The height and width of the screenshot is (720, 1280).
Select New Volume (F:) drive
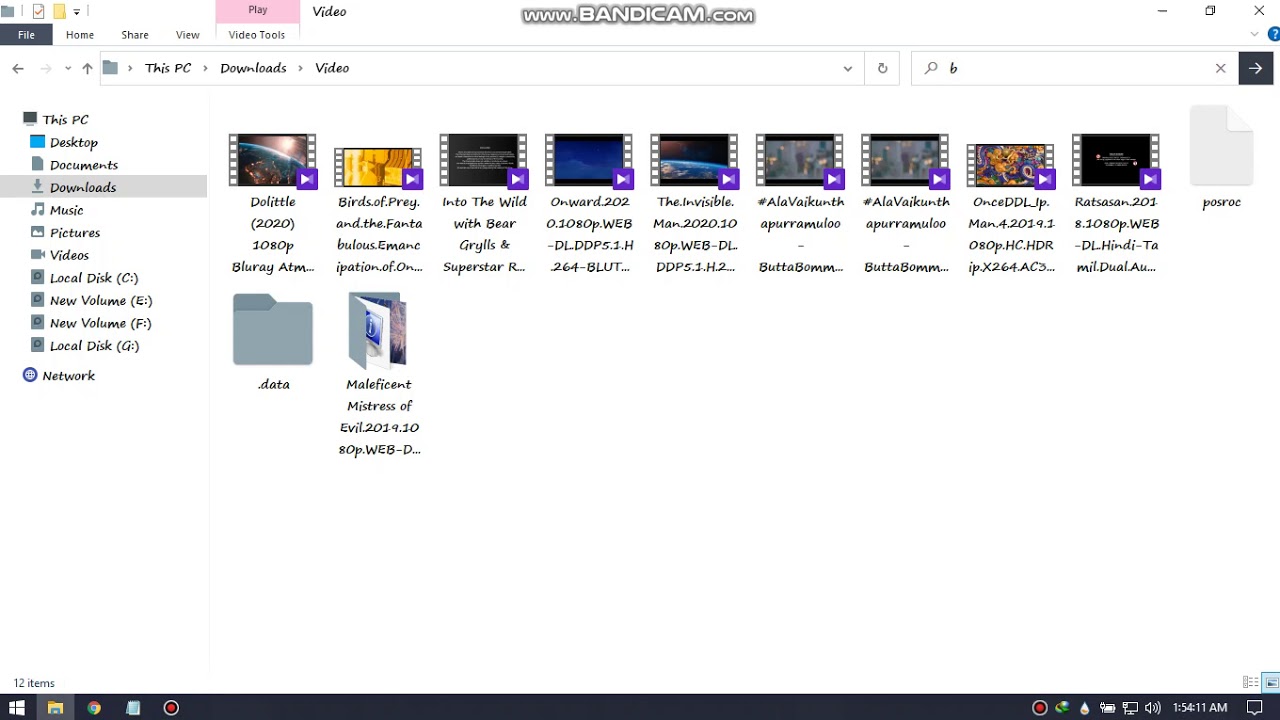tap(100, 323)
